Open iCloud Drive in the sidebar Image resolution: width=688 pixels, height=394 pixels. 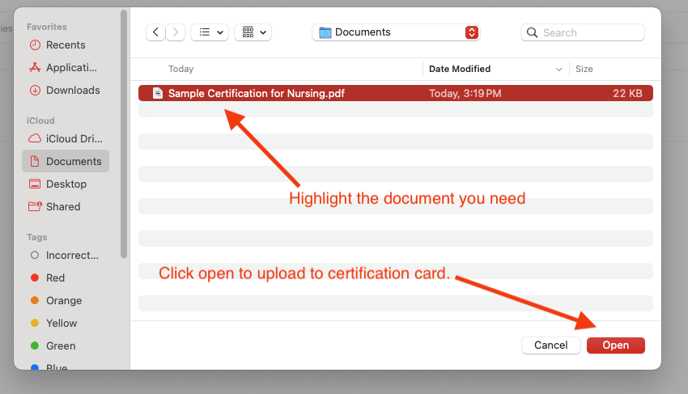pyautogui.click(x=66, y=139)
